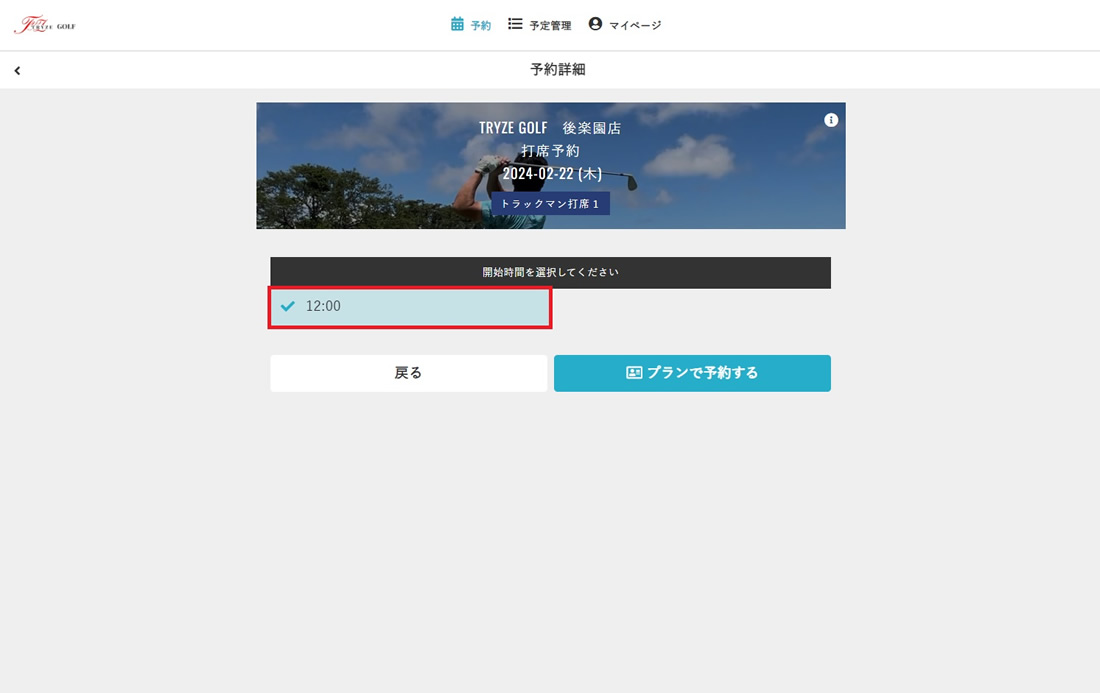Screen dimensions: 1100x693
Task: Click the トラックマン打席 1 label
Action: (x=550, y=203)
